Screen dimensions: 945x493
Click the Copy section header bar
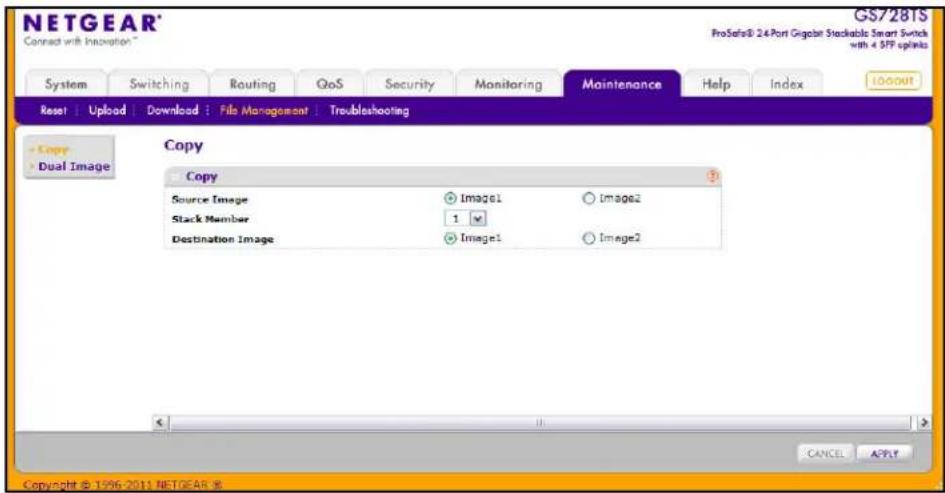[x=442, y=177]
